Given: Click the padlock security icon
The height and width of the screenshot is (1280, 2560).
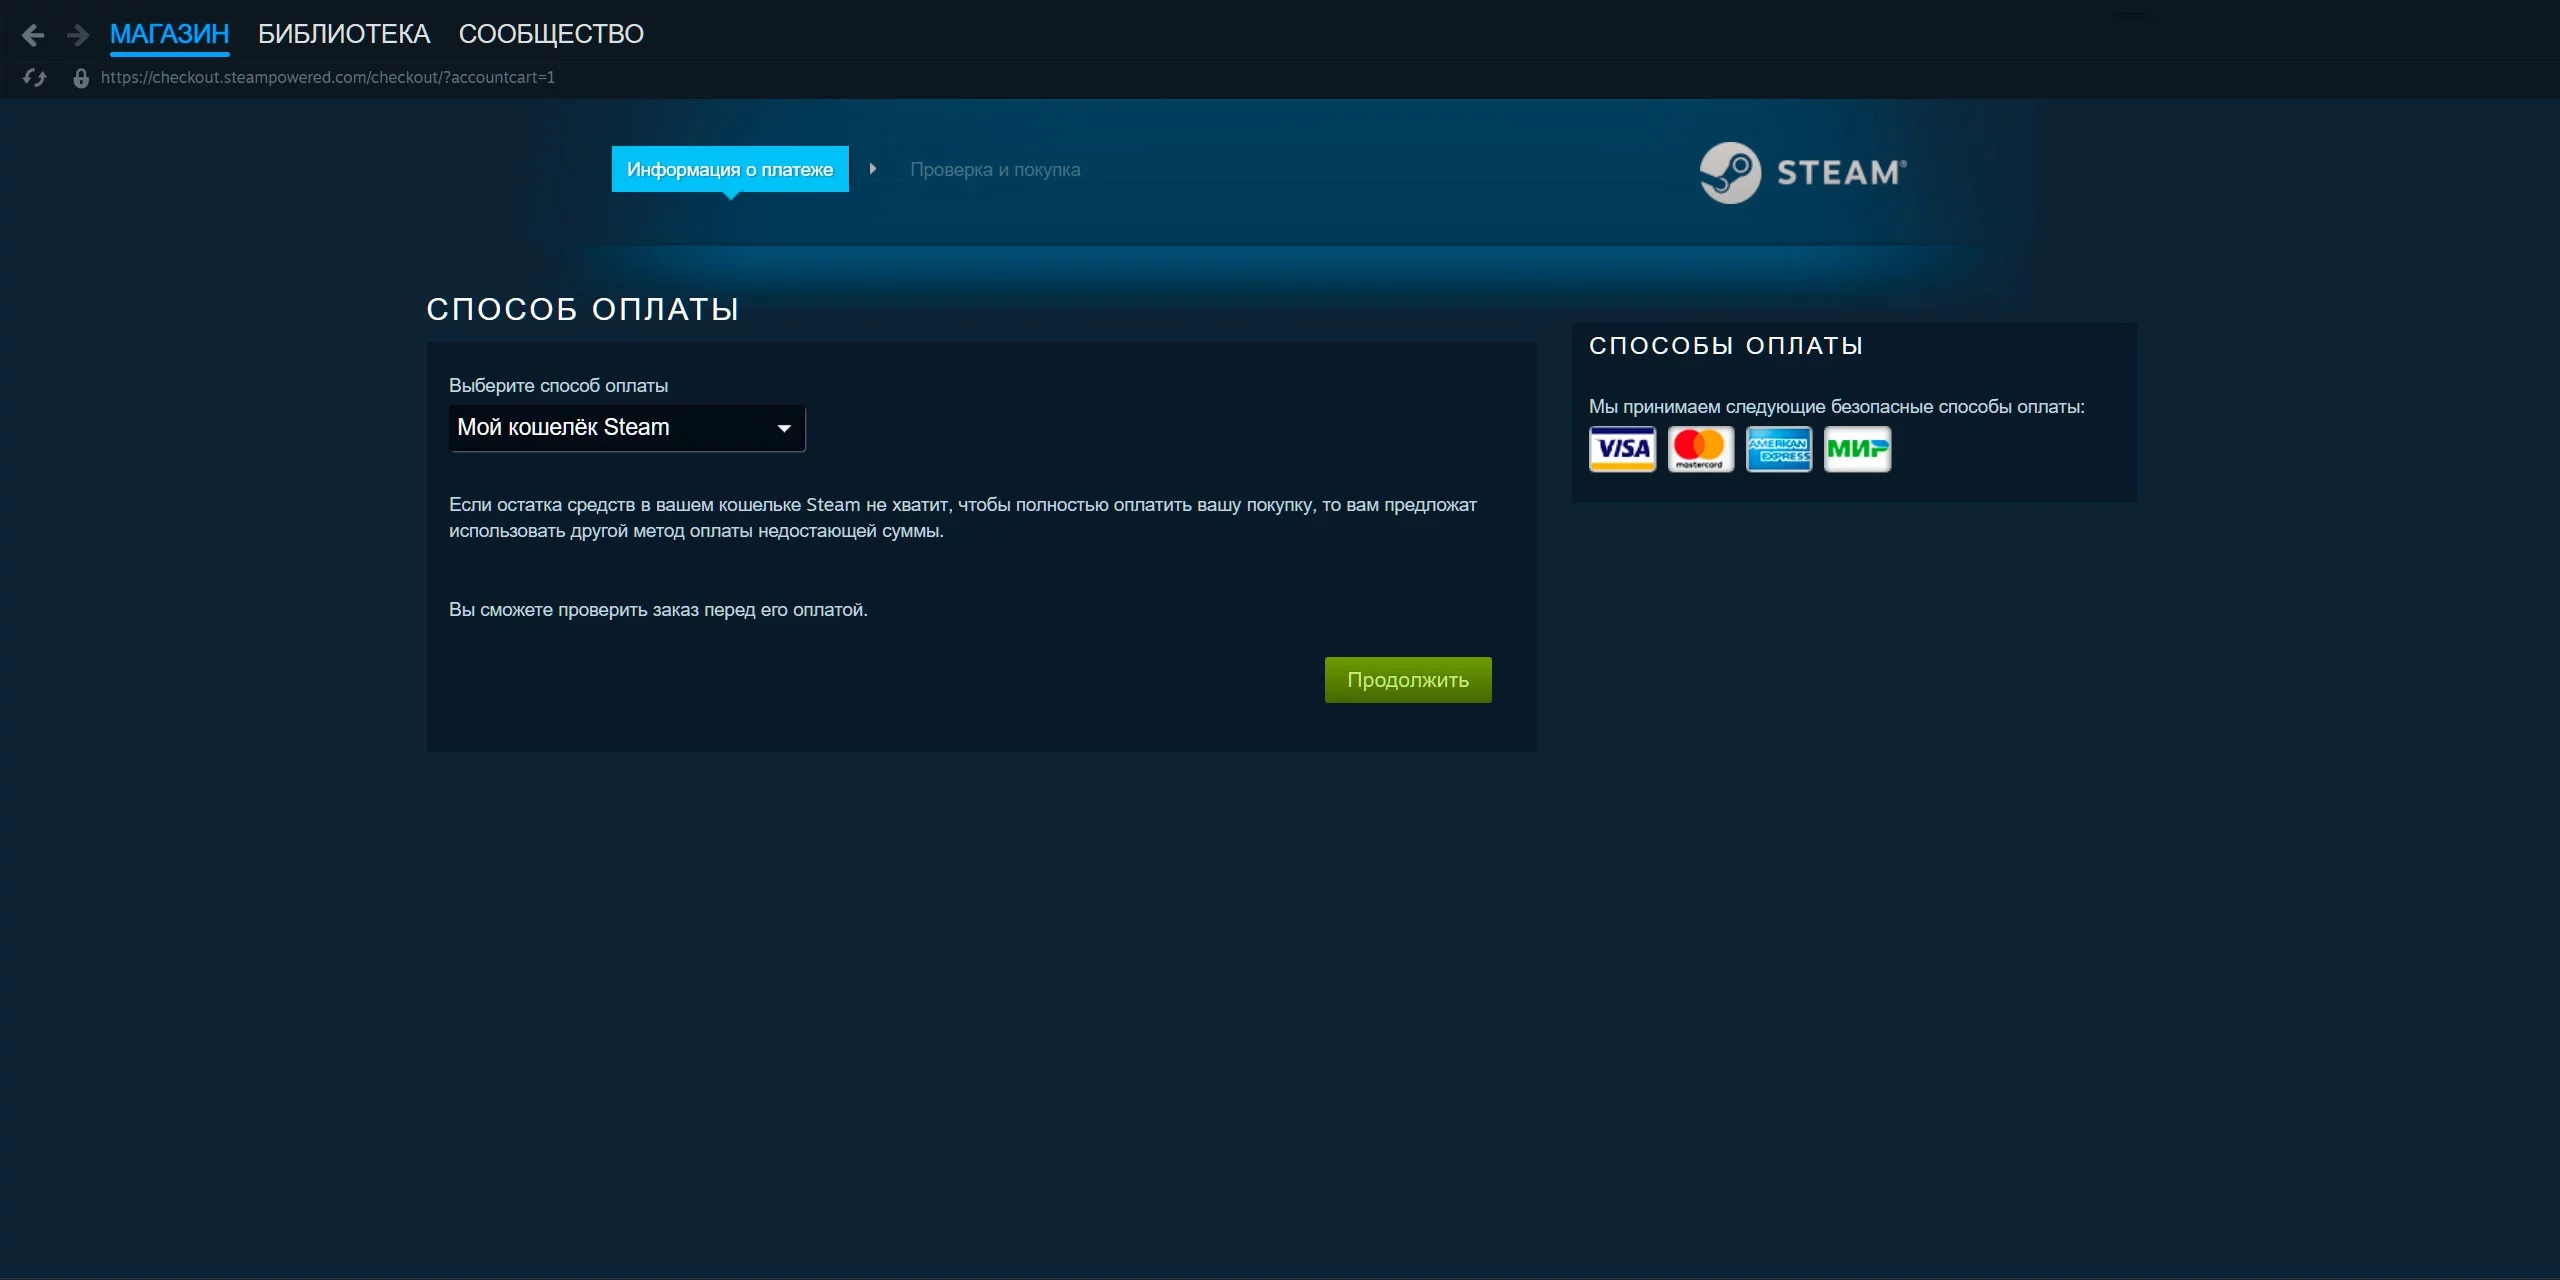Looking at the screenshot, I should [81, 78].
